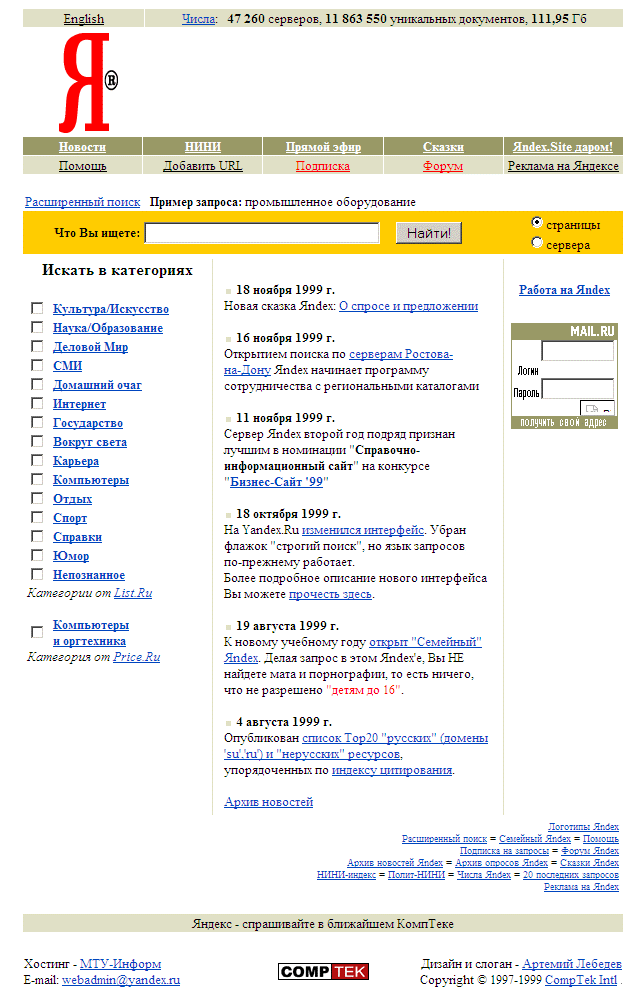Viewport: 642px width, 1004px height.
Task: Open the открыт "Семейный" Яndex link
Action: 425,642
